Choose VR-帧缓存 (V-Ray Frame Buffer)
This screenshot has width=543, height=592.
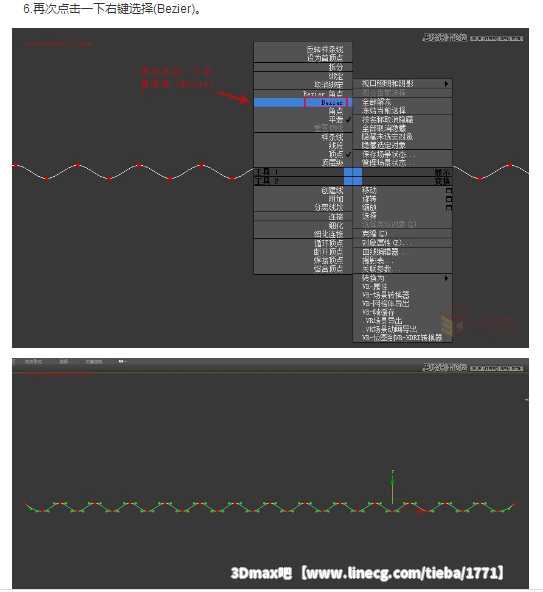378,313
